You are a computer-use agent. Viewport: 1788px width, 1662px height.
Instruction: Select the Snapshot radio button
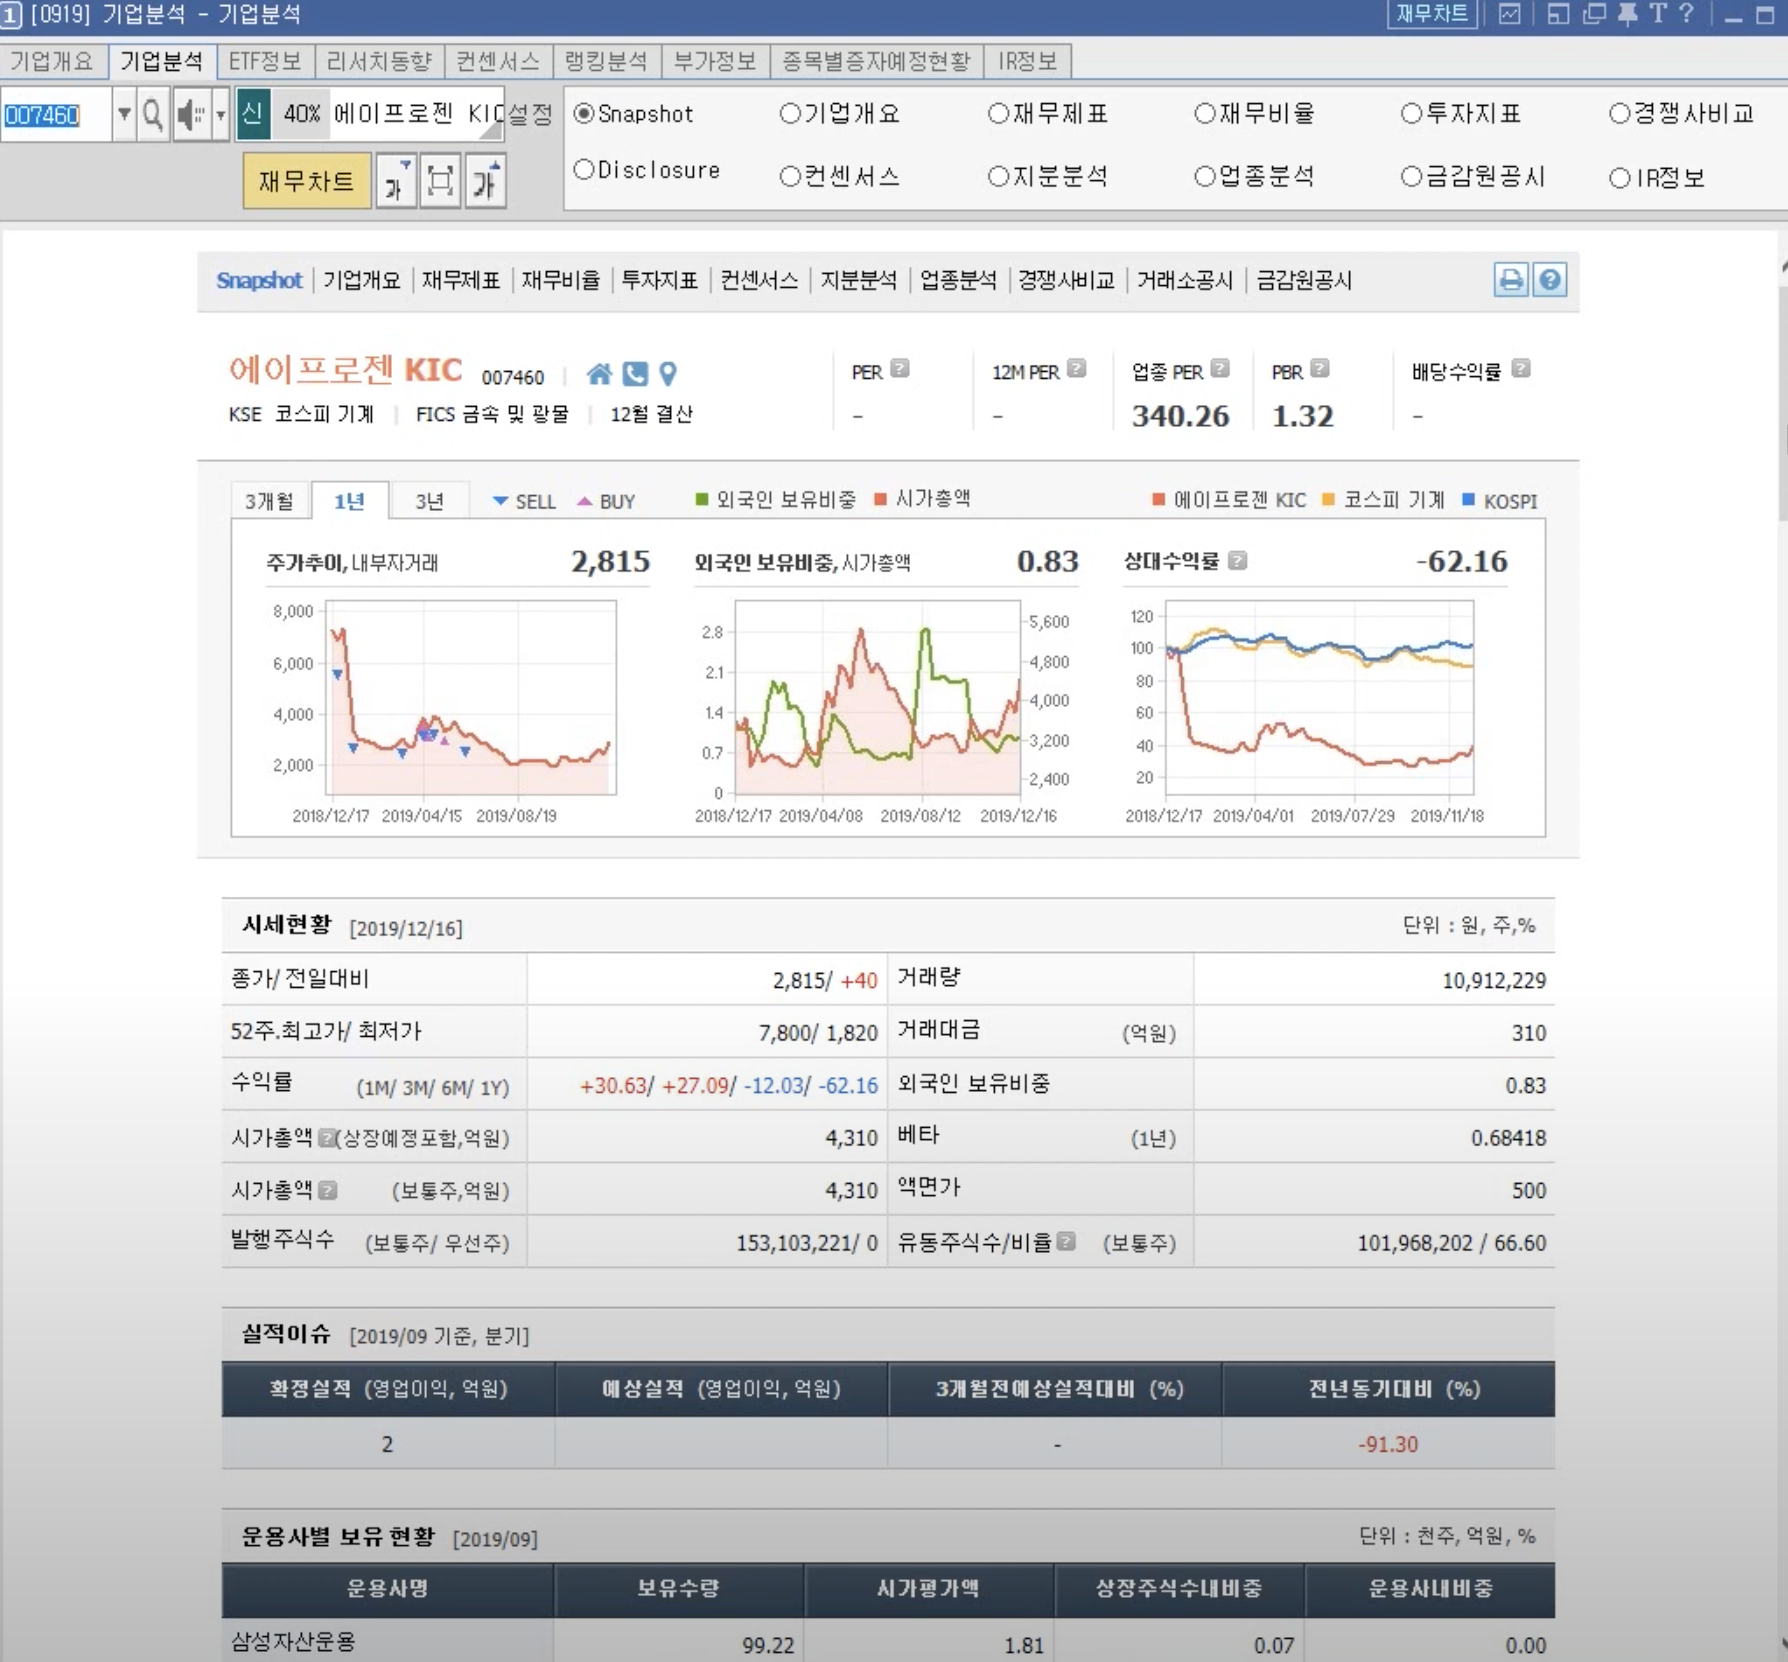(x=584, y=114)
